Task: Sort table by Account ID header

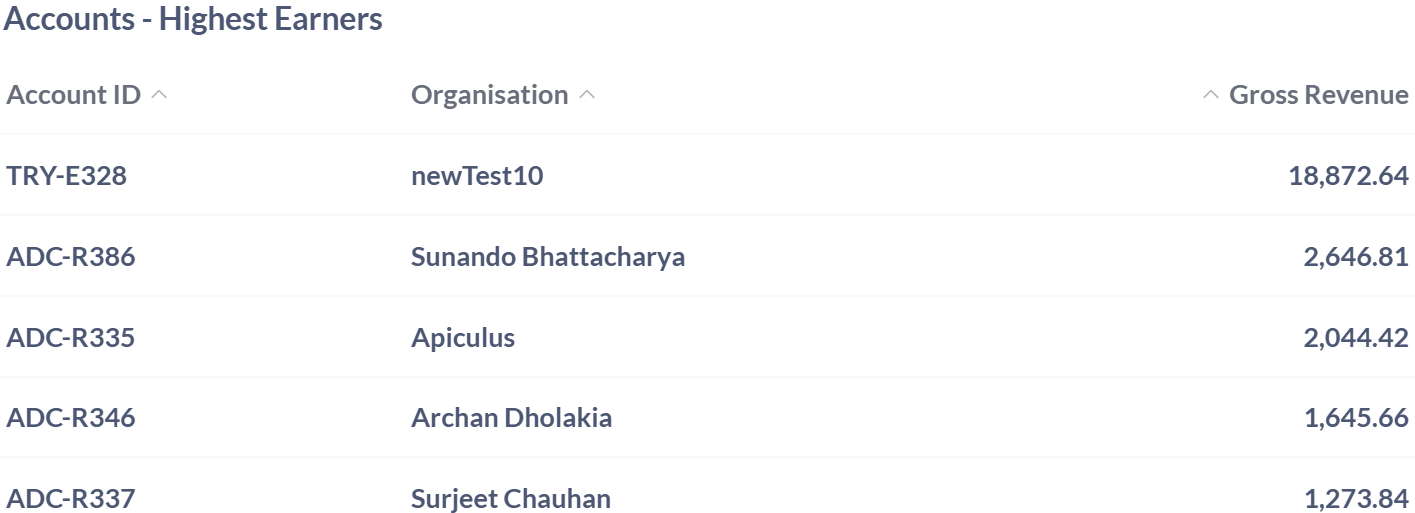Action: [73, 95]
